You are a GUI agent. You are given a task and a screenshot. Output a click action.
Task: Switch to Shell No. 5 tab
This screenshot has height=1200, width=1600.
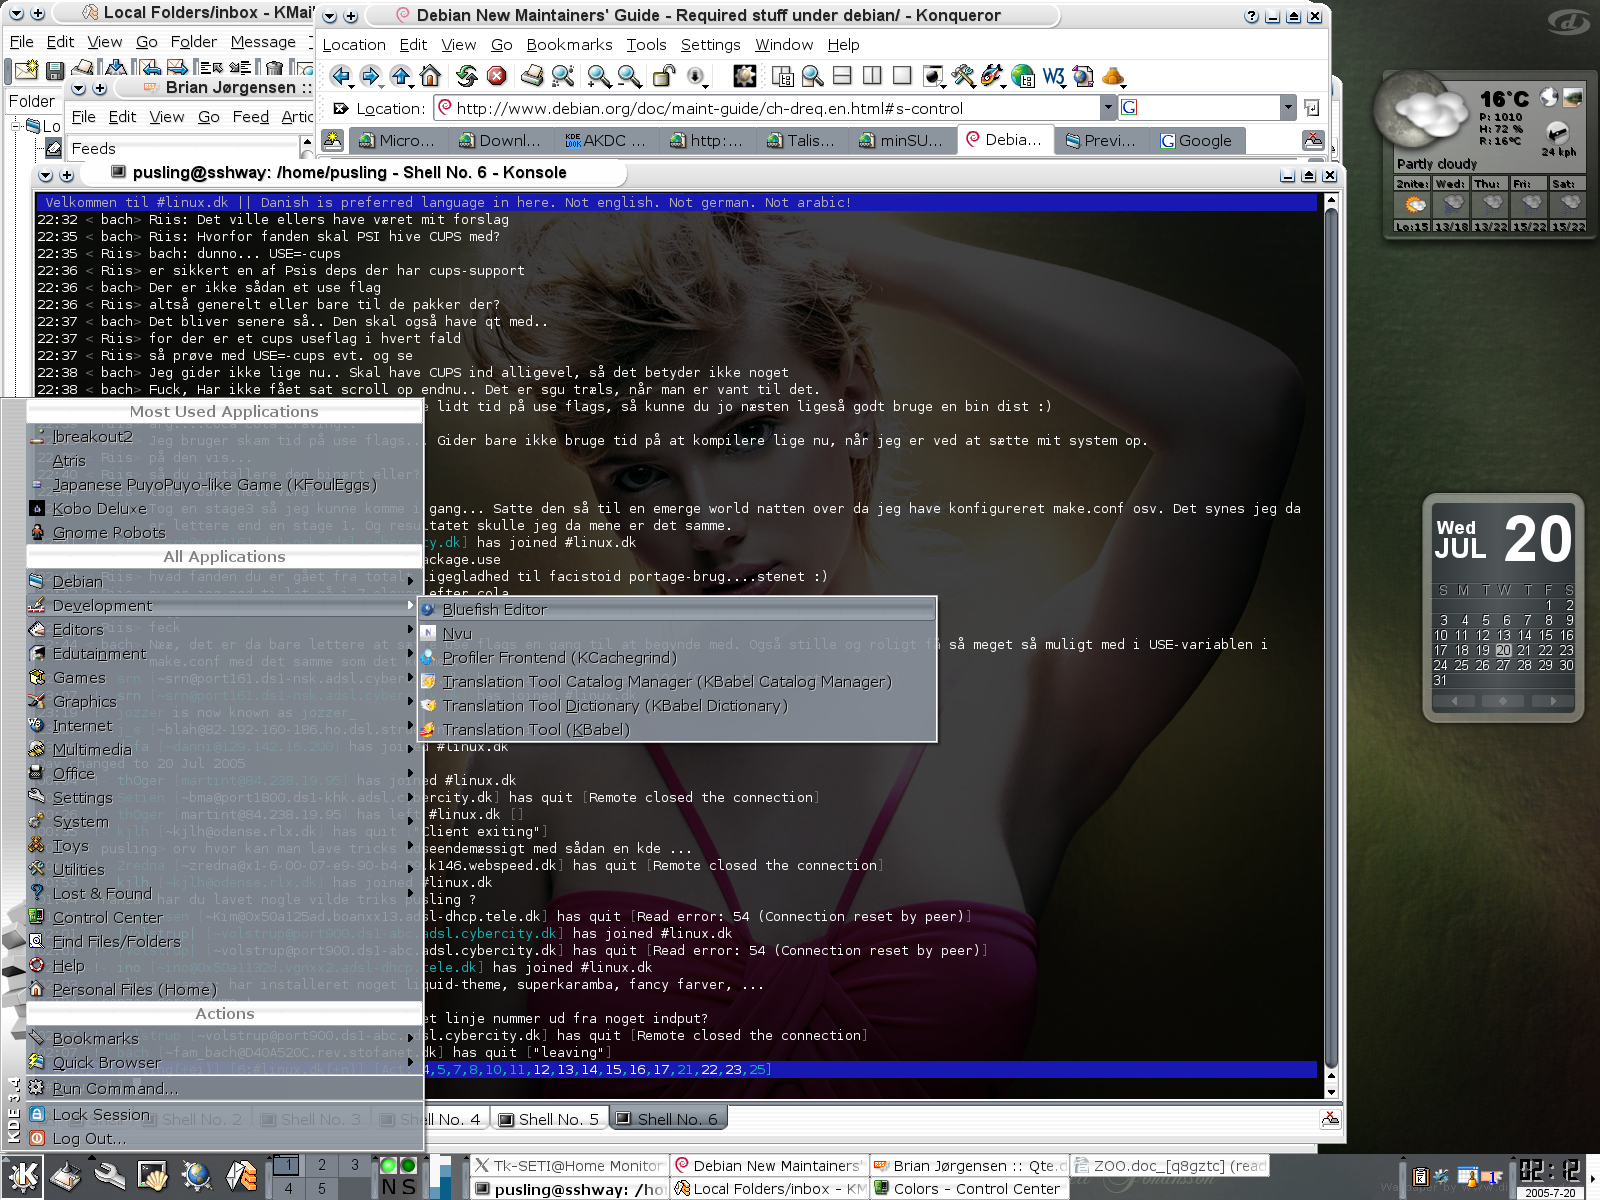pyautogui.click(x=549, y=1119)
